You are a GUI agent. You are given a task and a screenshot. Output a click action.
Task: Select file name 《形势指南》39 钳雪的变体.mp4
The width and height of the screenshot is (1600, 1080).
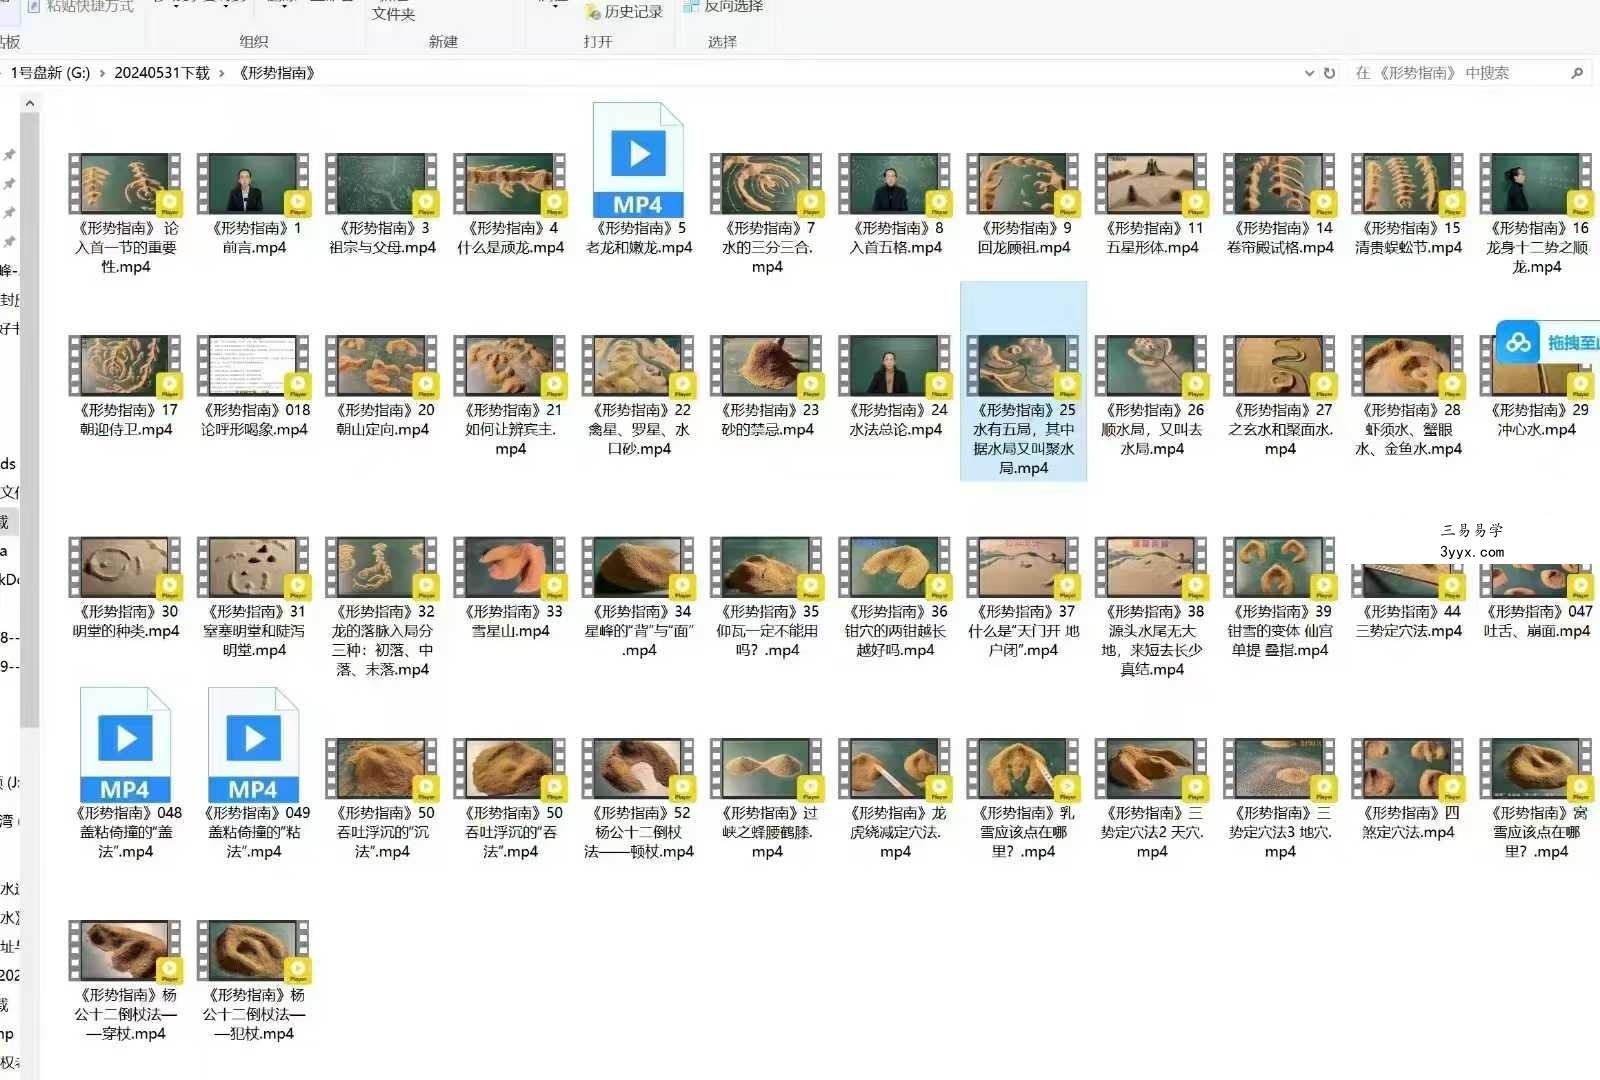1280,630
